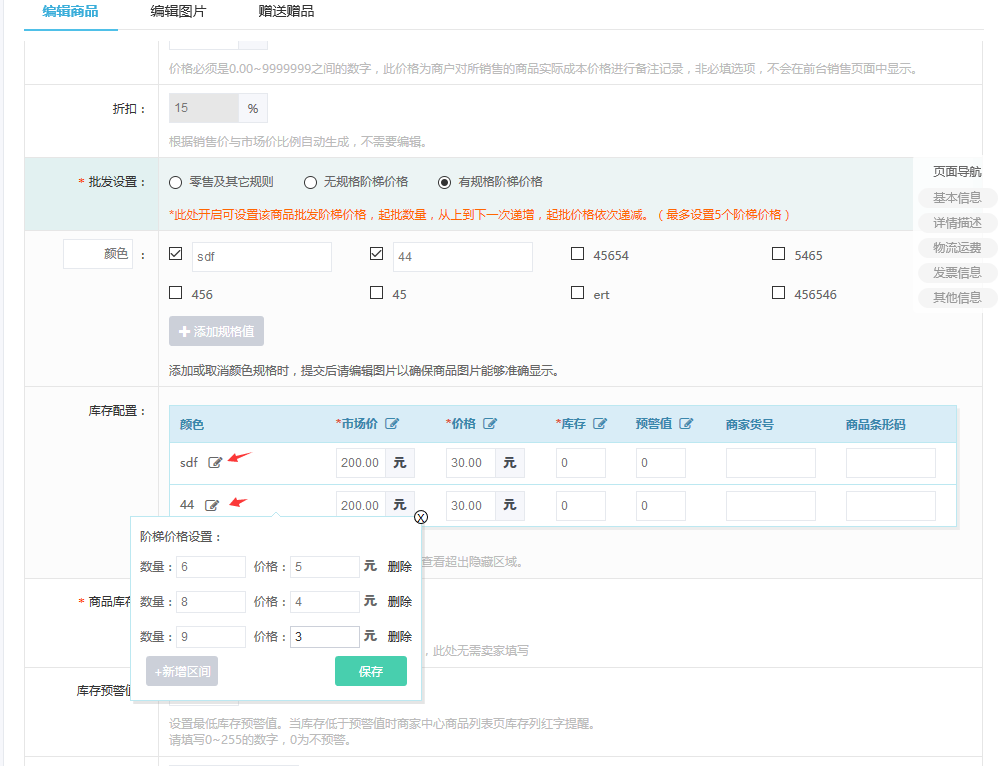The image size is (1003, 766).
Task: Jump to 其他信息 in page navigation
Action: pyautogui.click(x=957, y=298)
